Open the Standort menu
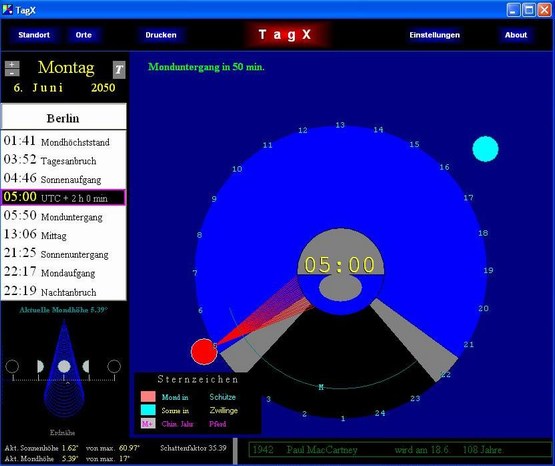This screenshot has height=466, width=555. pyautogui.click(x=34, y=35)
